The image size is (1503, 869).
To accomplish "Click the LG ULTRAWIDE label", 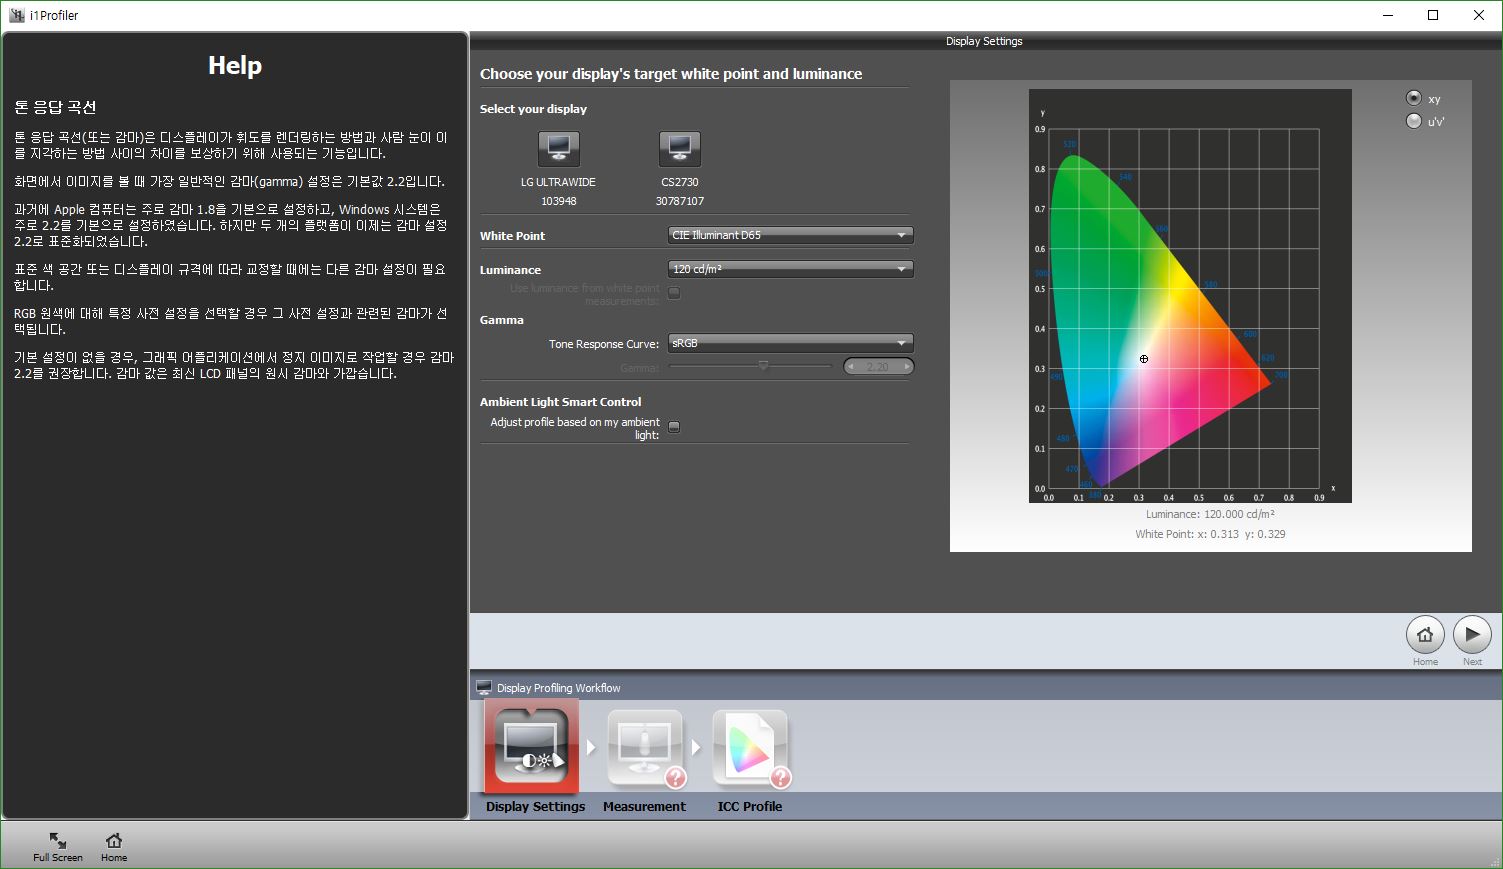I will click(x=558, y=182).
